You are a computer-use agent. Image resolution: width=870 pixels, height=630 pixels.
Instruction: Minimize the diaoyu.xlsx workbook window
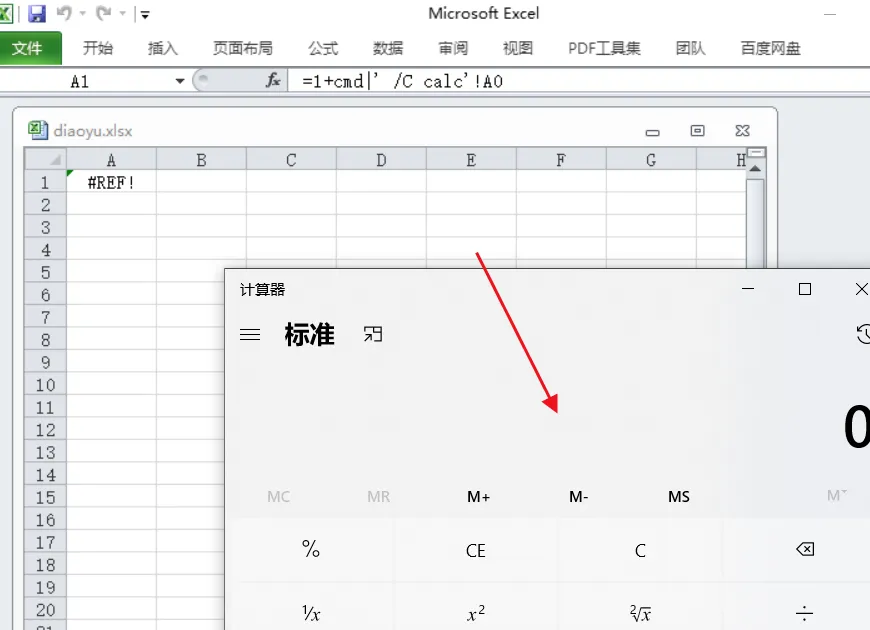coord(652,132)
